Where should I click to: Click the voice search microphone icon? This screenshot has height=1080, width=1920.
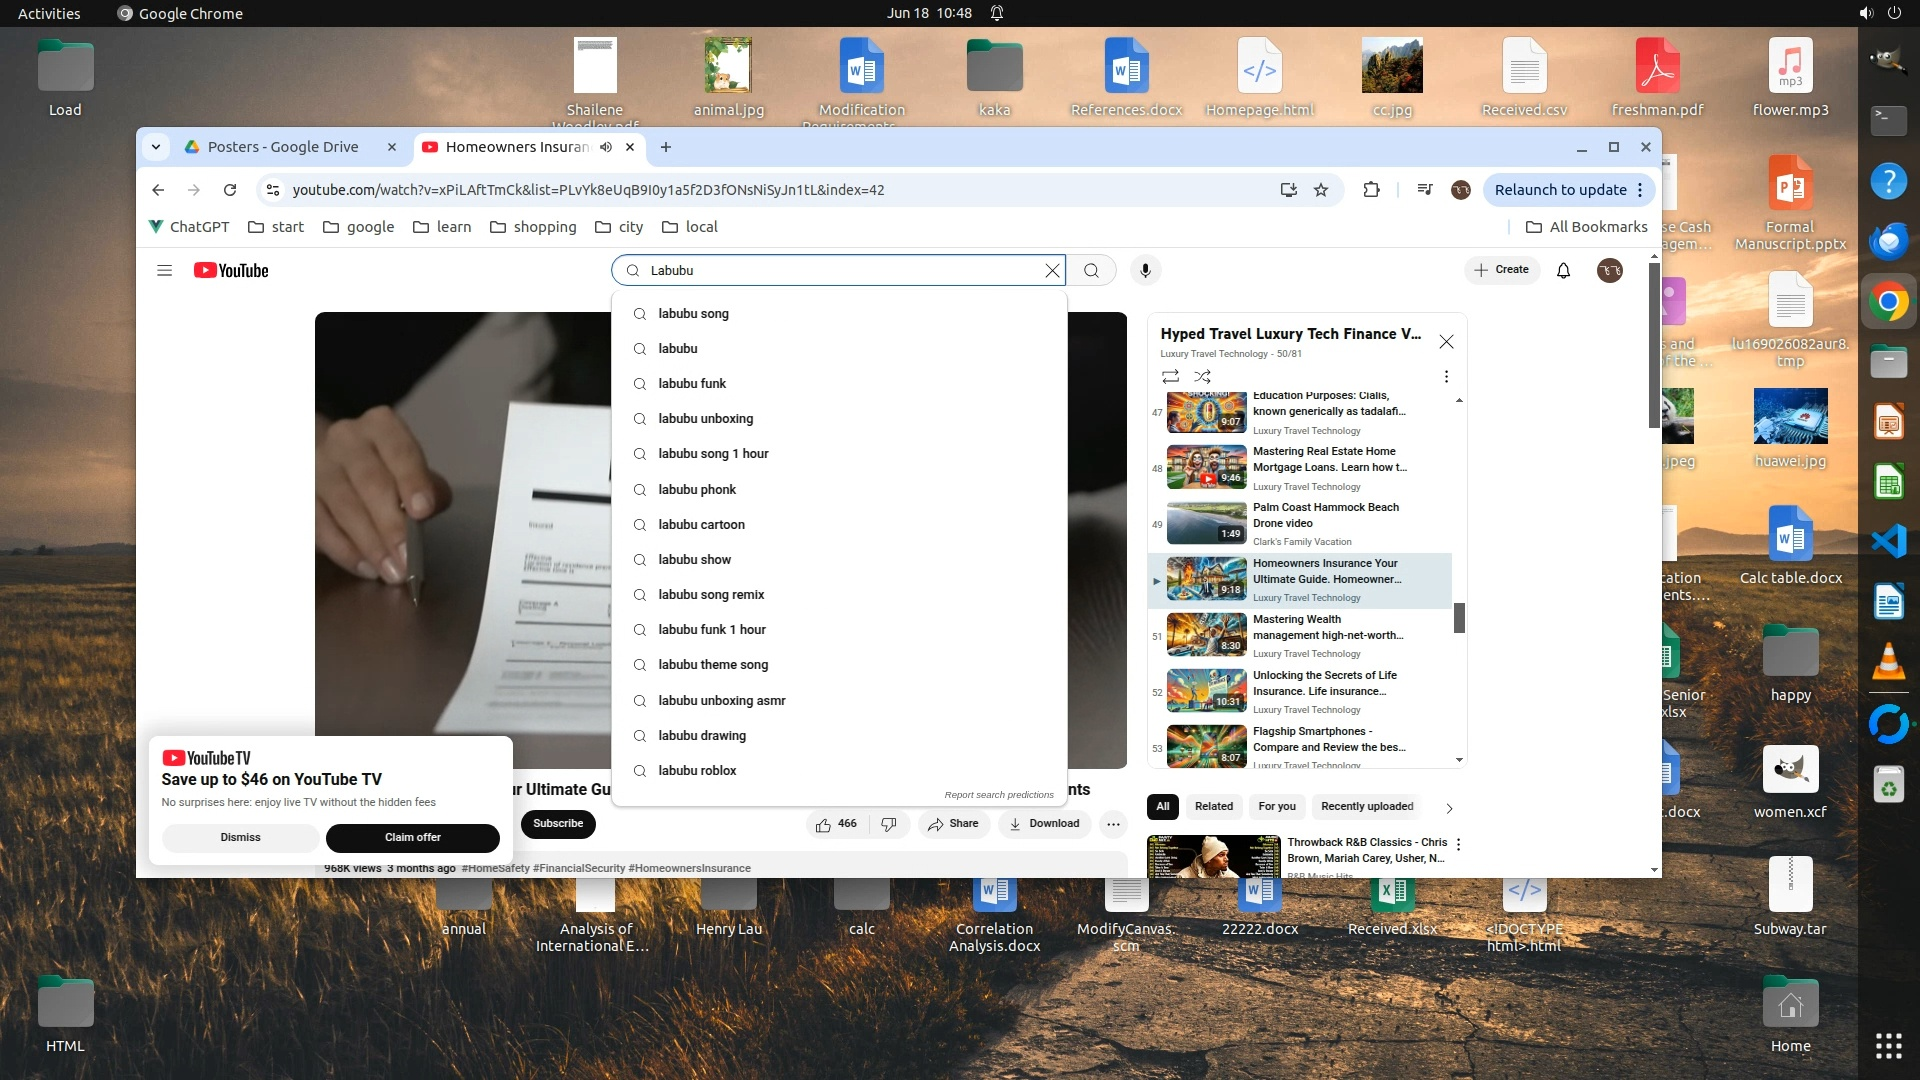1145,270
